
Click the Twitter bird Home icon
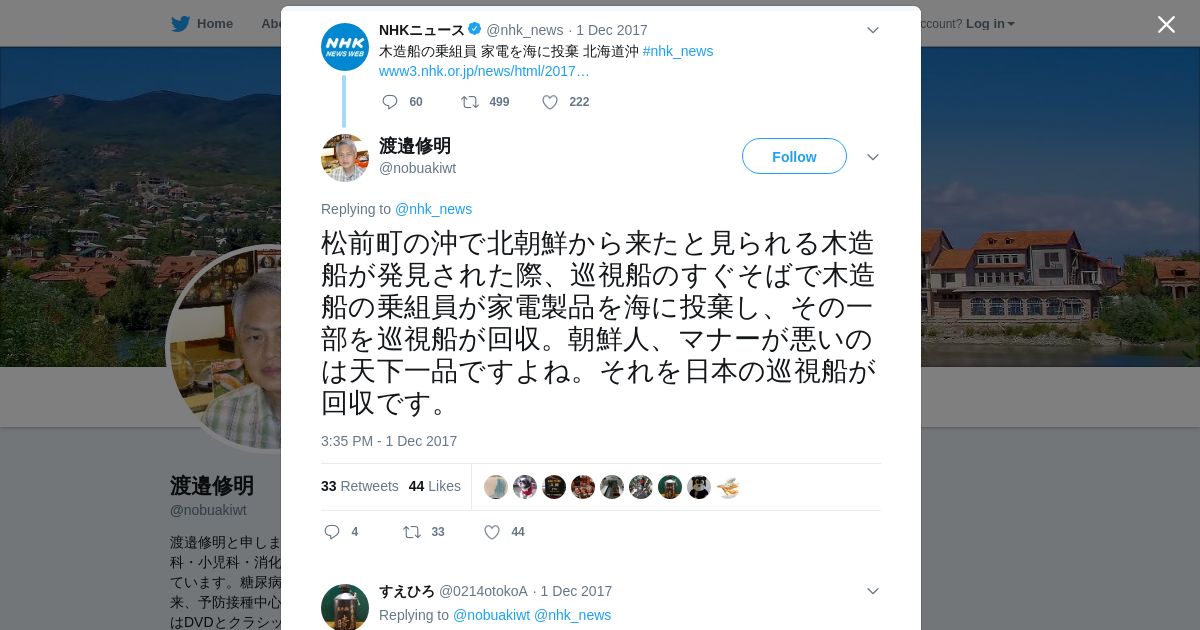point(180,24)
